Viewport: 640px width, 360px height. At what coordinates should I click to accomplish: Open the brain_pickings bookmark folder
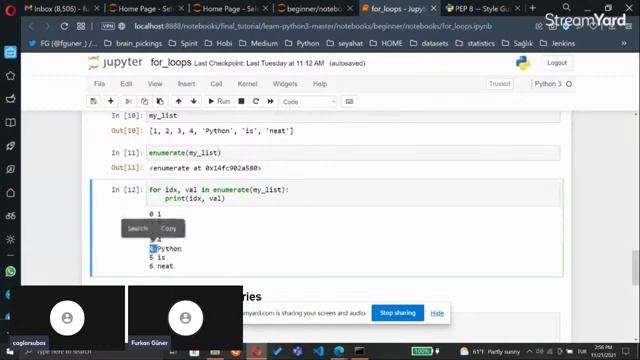(x=133, y=43)
